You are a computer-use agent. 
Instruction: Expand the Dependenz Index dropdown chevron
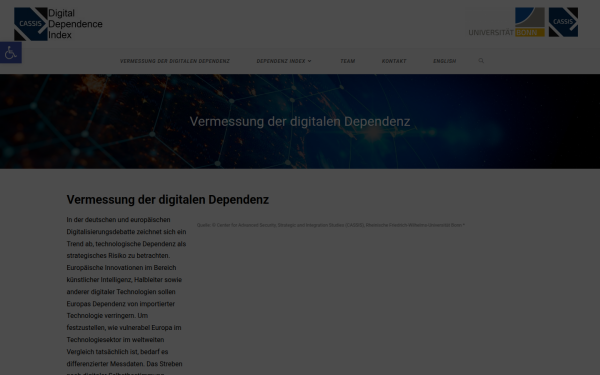(x=310, y=61)
